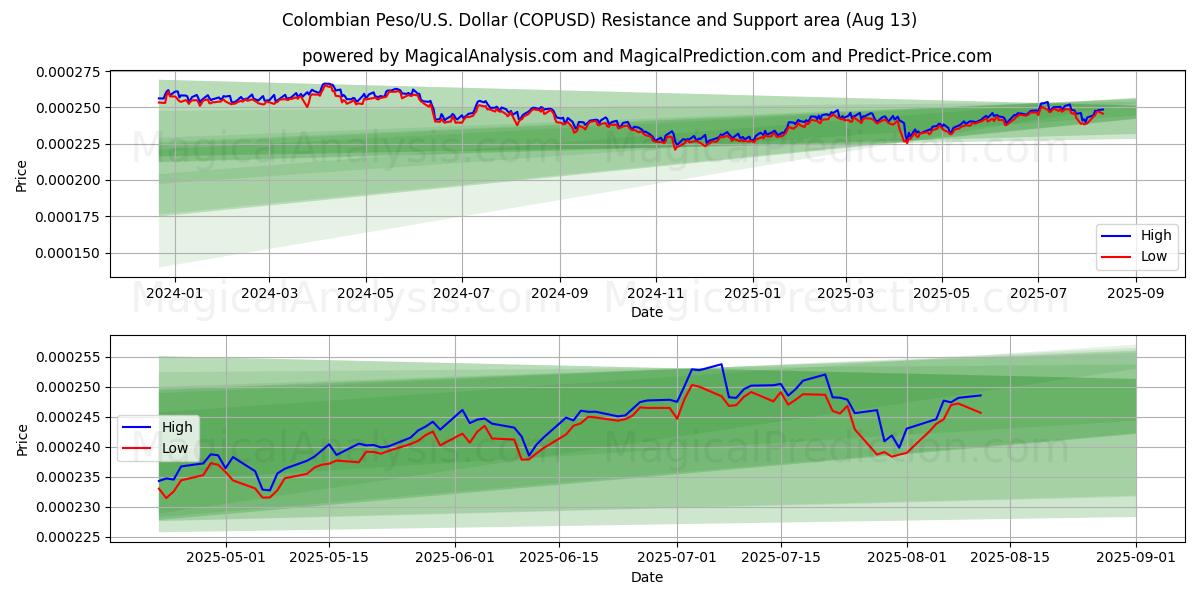
Task: Click the upper chart's '0.000250' y-axis value
Action: (69, 108)
